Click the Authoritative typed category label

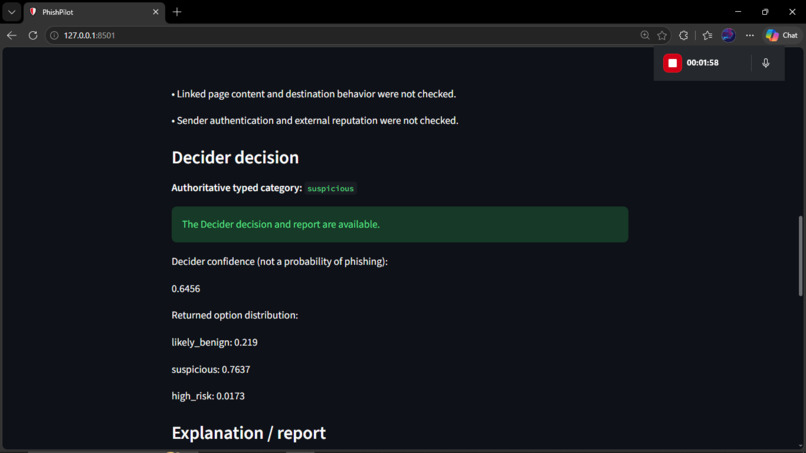pyautogui.click(x=236, y=188)
